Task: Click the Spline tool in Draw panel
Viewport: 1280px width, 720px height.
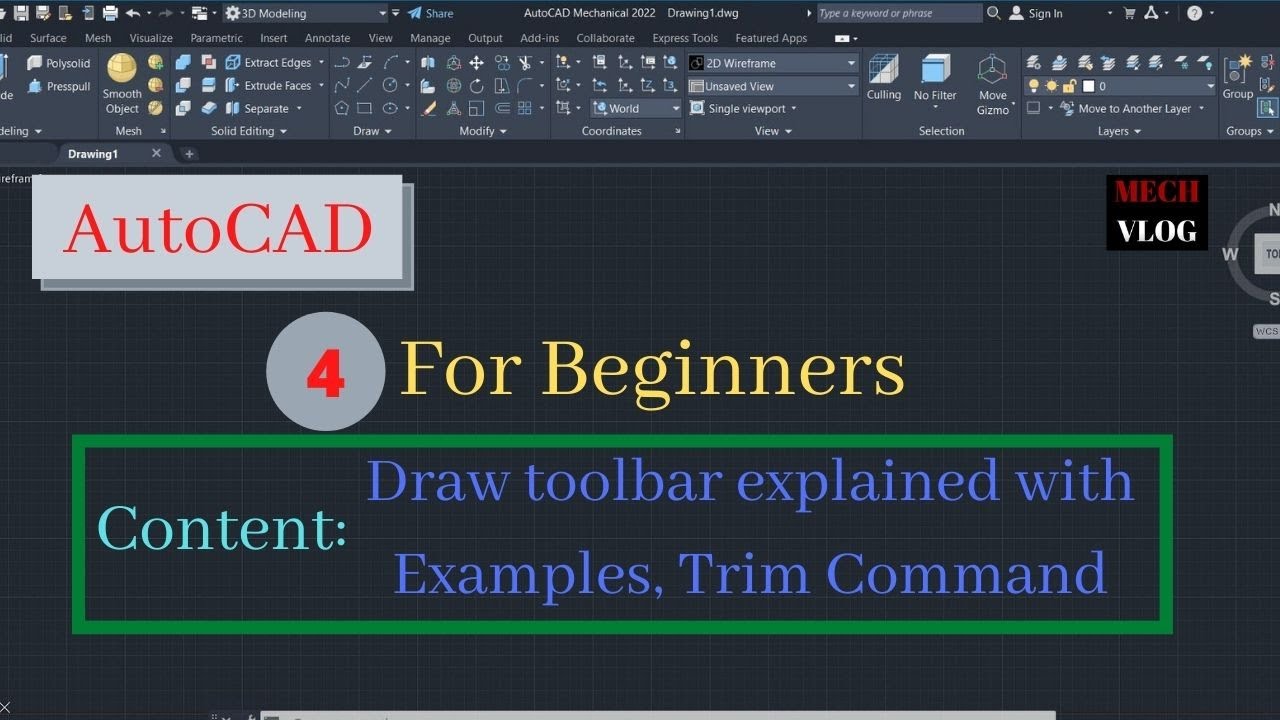Action: (342, 85)
